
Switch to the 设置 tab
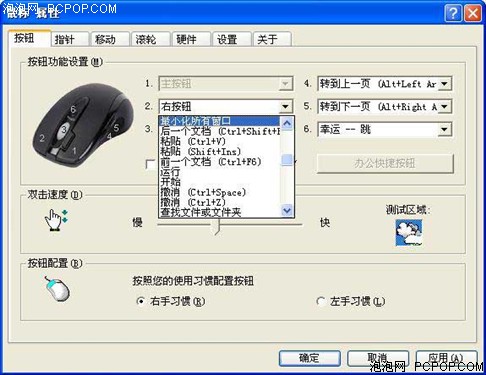pos(232,39)
